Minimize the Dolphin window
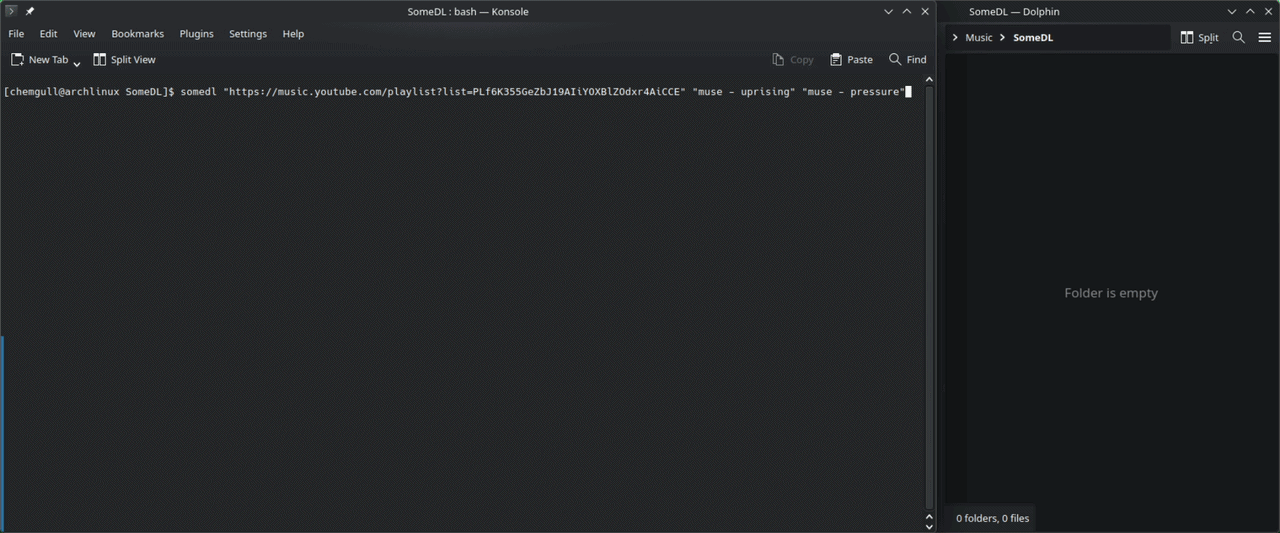The height and width of the screenshot is (533, 1280). pyautogui.click(x=1232, y=11)
